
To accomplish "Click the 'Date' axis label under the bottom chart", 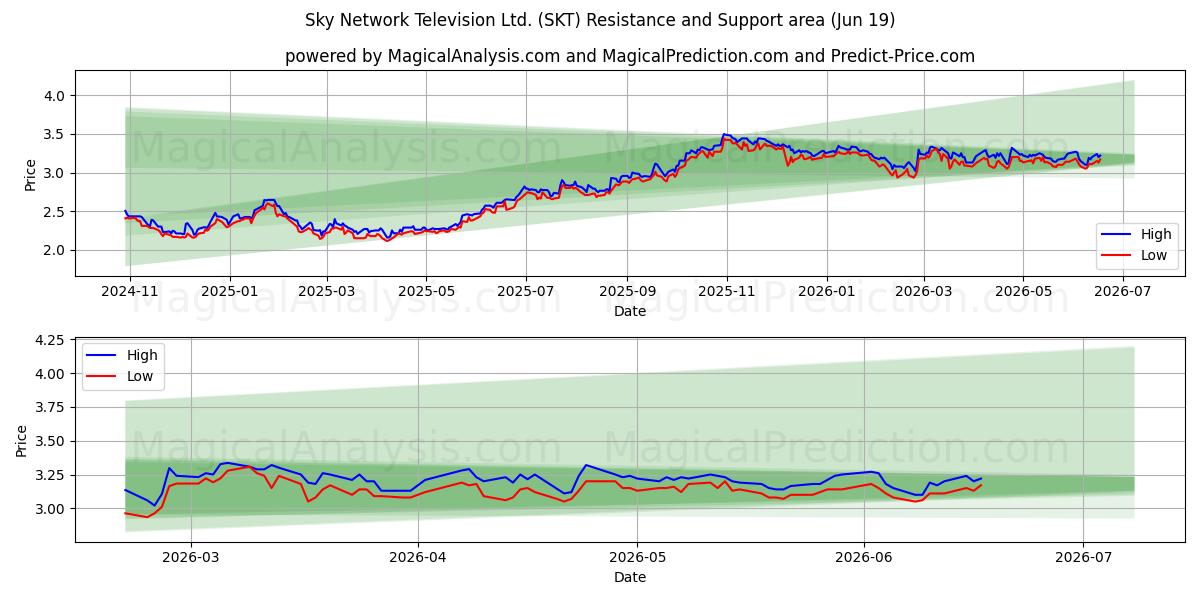I will (x=630, y=577).
